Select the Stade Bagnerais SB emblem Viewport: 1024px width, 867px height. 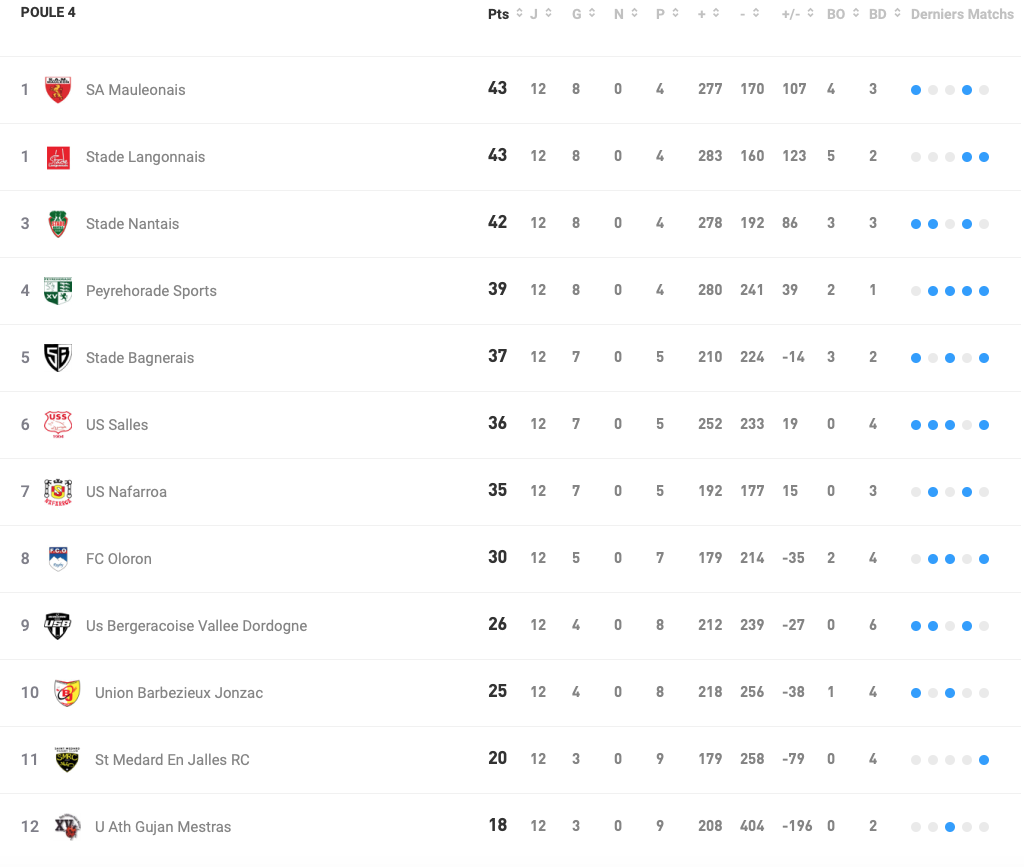point(58,357)
